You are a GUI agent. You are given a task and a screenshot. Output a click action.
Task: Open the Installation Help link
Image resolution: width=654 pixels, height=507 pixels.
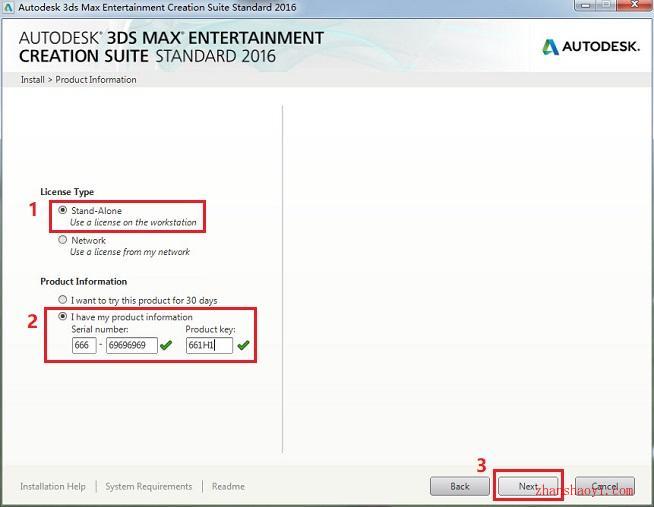[52, 487]
